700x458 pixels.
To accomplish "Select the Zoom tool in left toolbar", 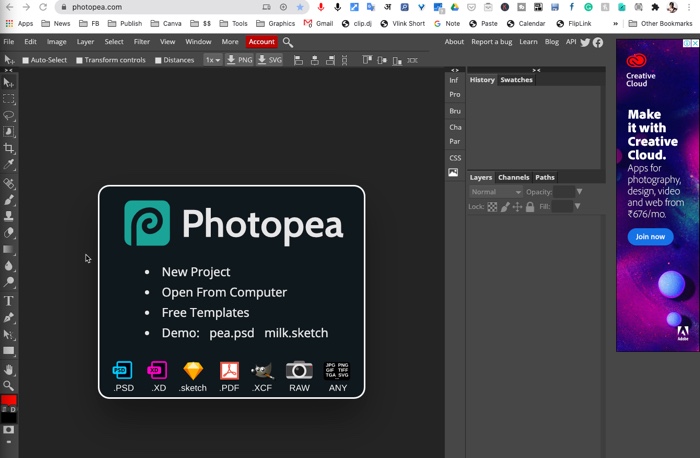I will click(x=8, y=386).
